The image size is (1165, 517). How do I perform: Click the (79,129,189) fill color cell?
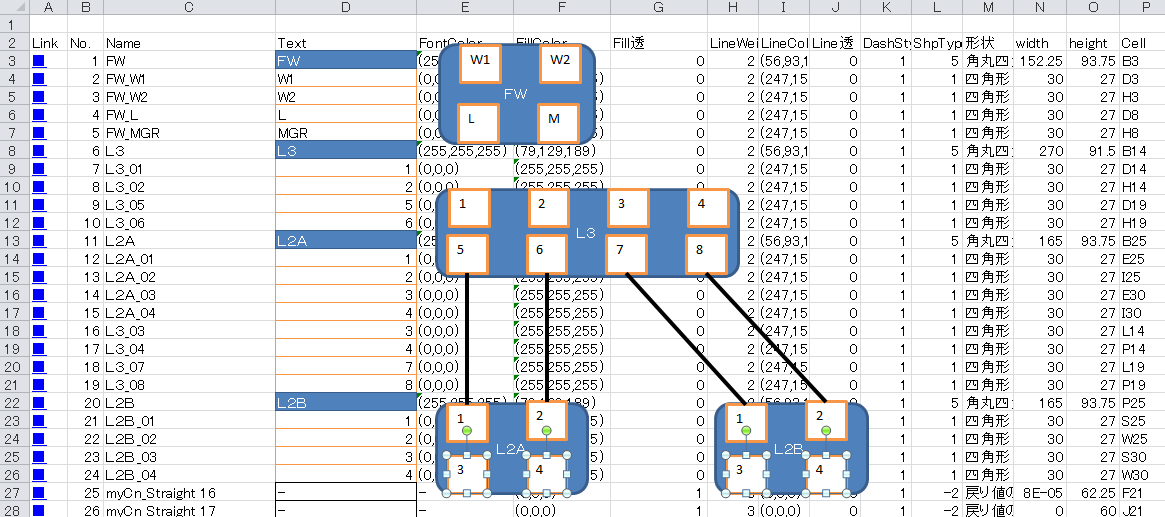coord(562,151)
